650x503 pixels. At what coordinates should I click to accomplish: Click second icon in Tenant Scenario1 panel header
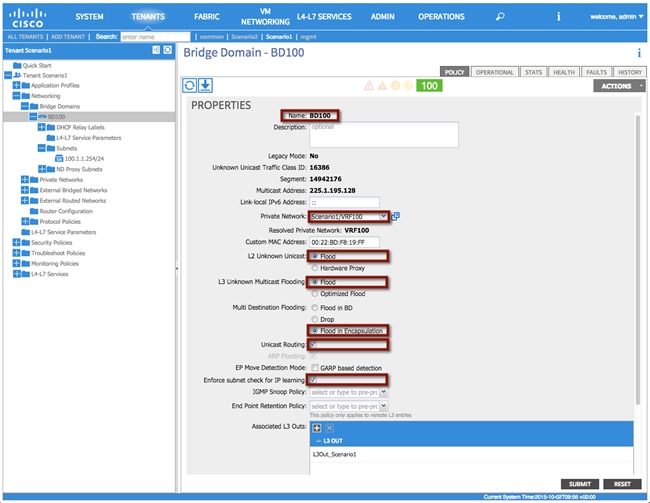[x=167, y=50]
